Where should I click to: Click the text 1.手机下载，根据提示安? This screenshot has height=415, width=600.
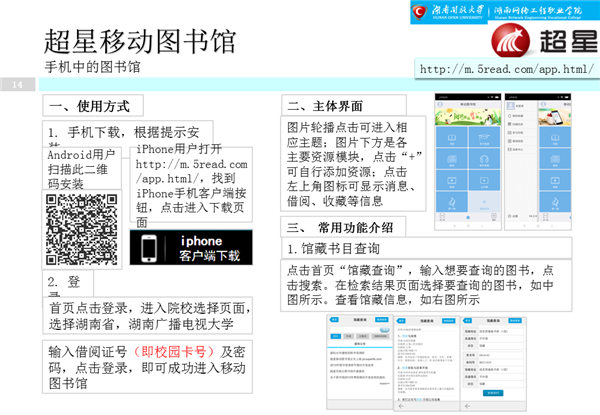pyautogui.click(x=124, y=133)
